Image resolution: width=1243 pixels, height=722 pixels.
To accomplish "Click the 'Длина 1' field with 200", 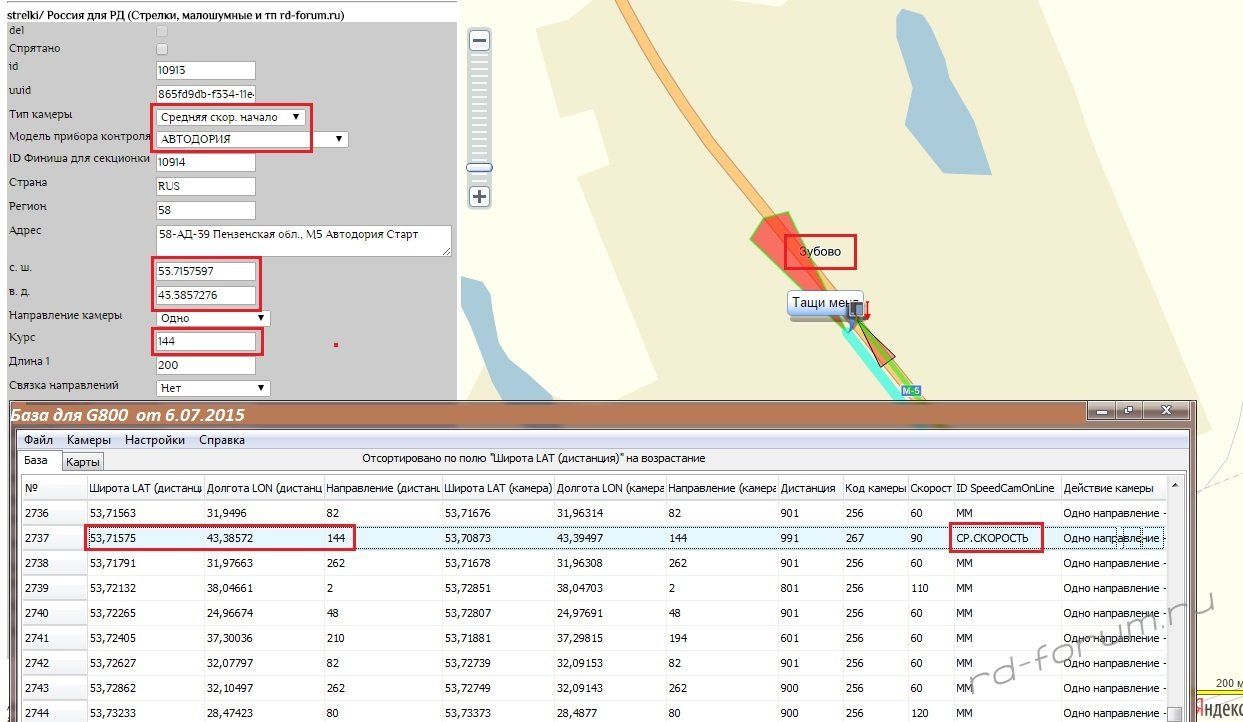I will (x=206, y=365).
